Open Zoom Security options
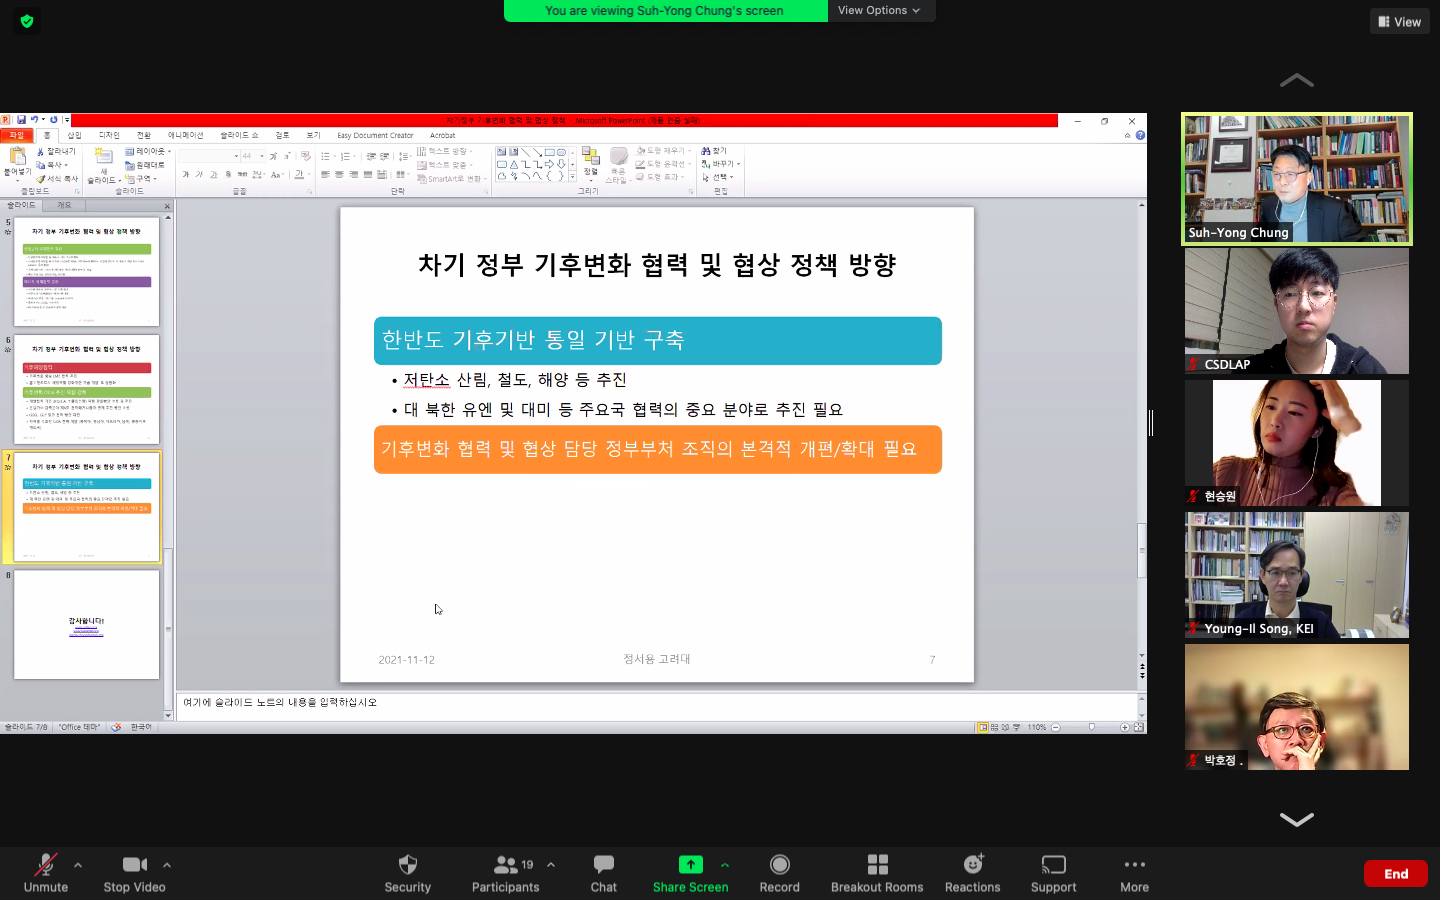Viewport: 1440px width, 900px height. [407, 873]
